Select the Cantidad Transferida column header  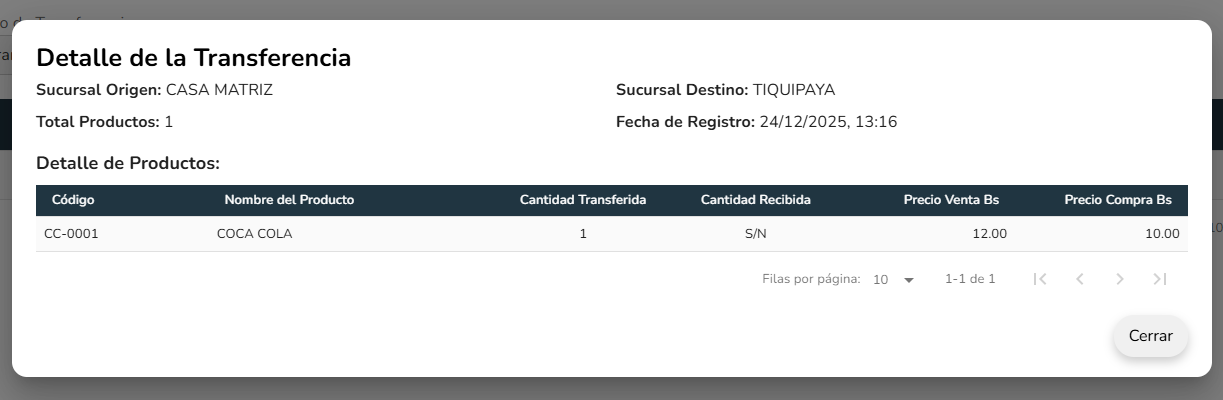pos(583,200)
